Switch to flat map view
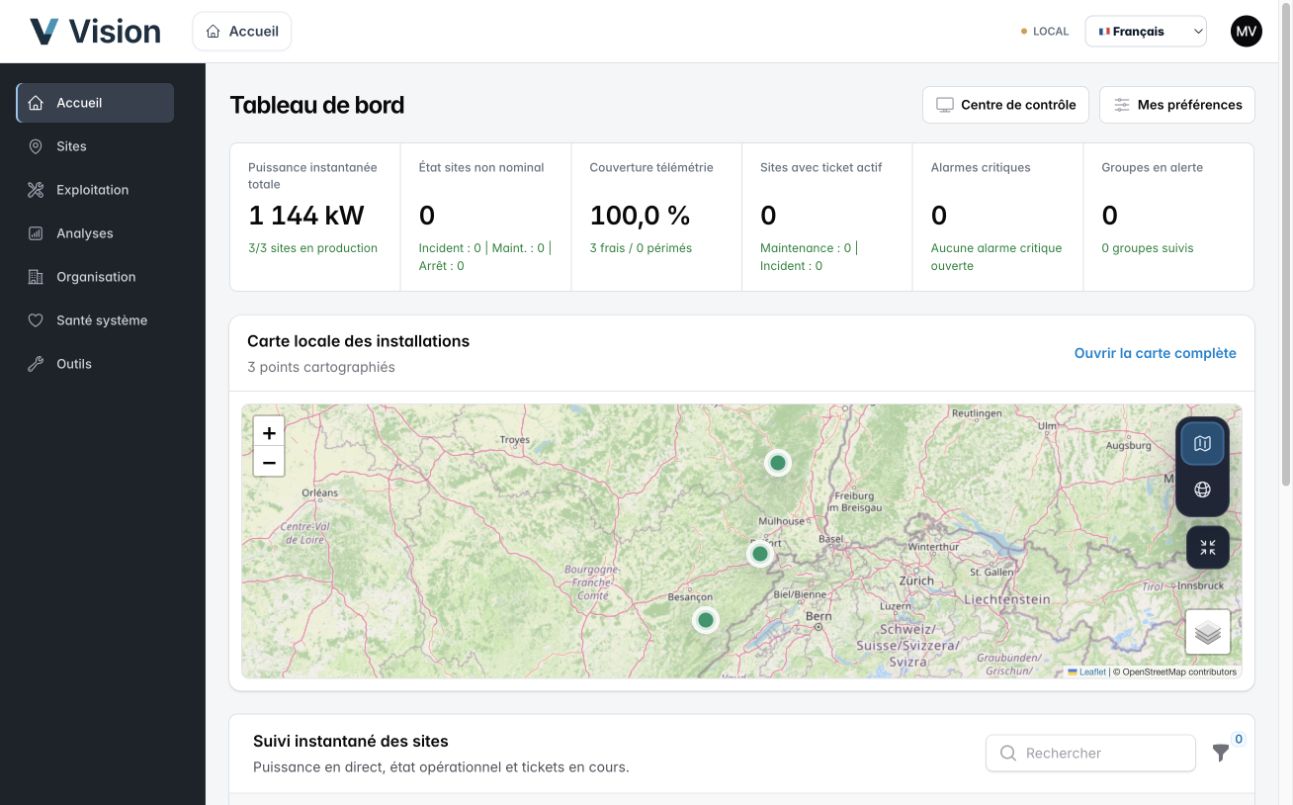Screen dimensions: 1293x805 (x=1202, y=444)
